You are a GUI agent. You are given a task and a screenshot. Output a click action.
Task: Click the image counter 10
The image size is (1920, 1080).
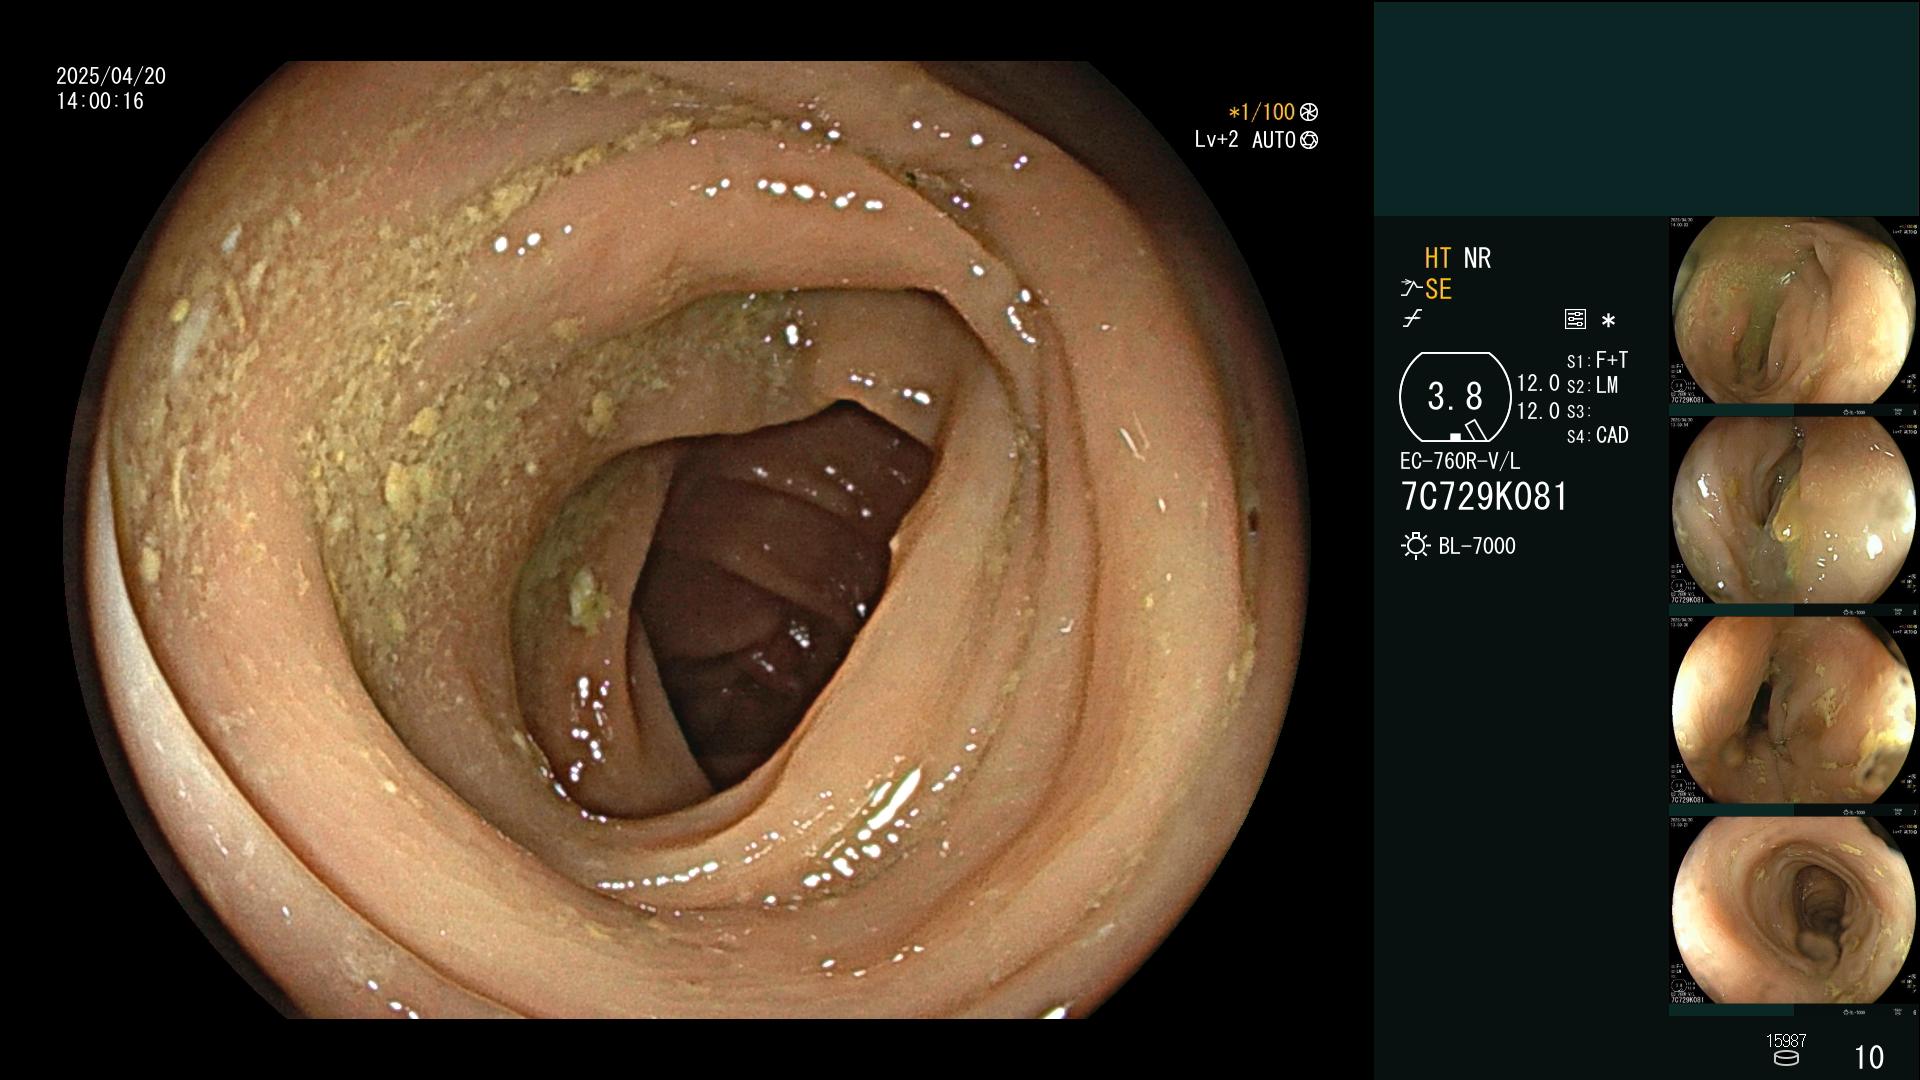(x=1869, y=1057)
